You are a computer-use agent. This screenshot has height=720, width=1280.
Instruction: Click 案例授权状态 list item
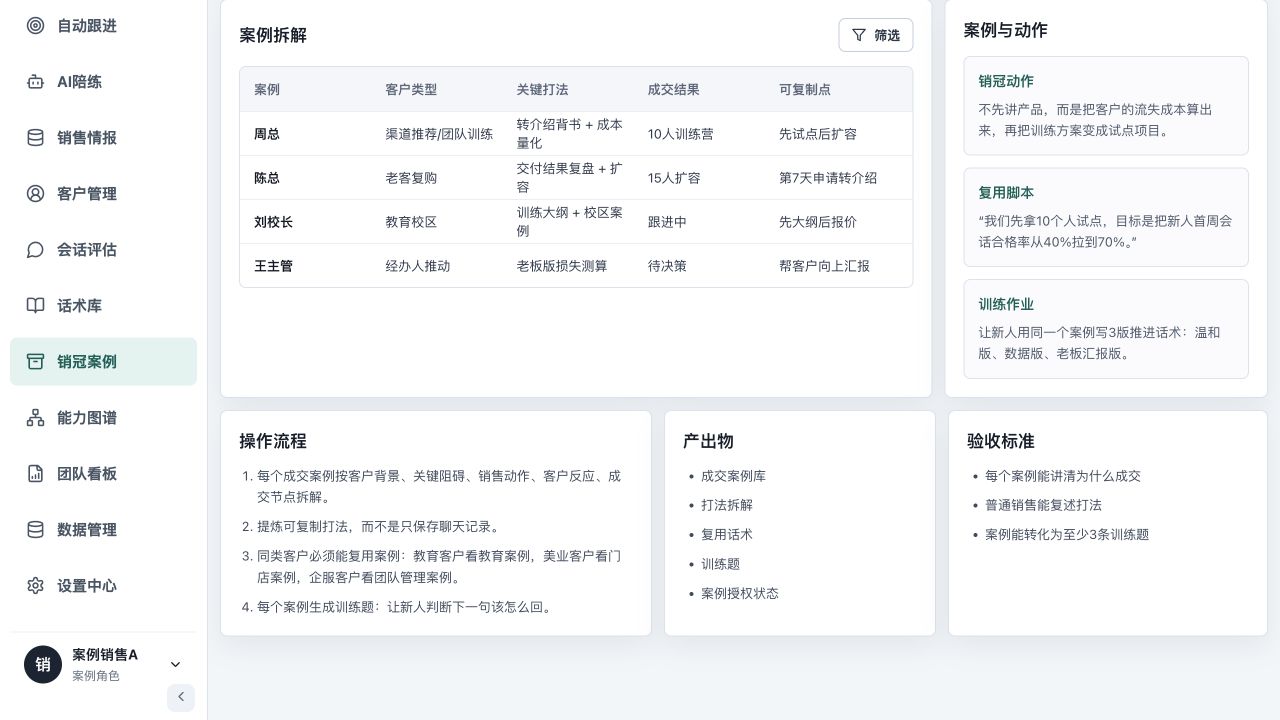pos(740,593)
